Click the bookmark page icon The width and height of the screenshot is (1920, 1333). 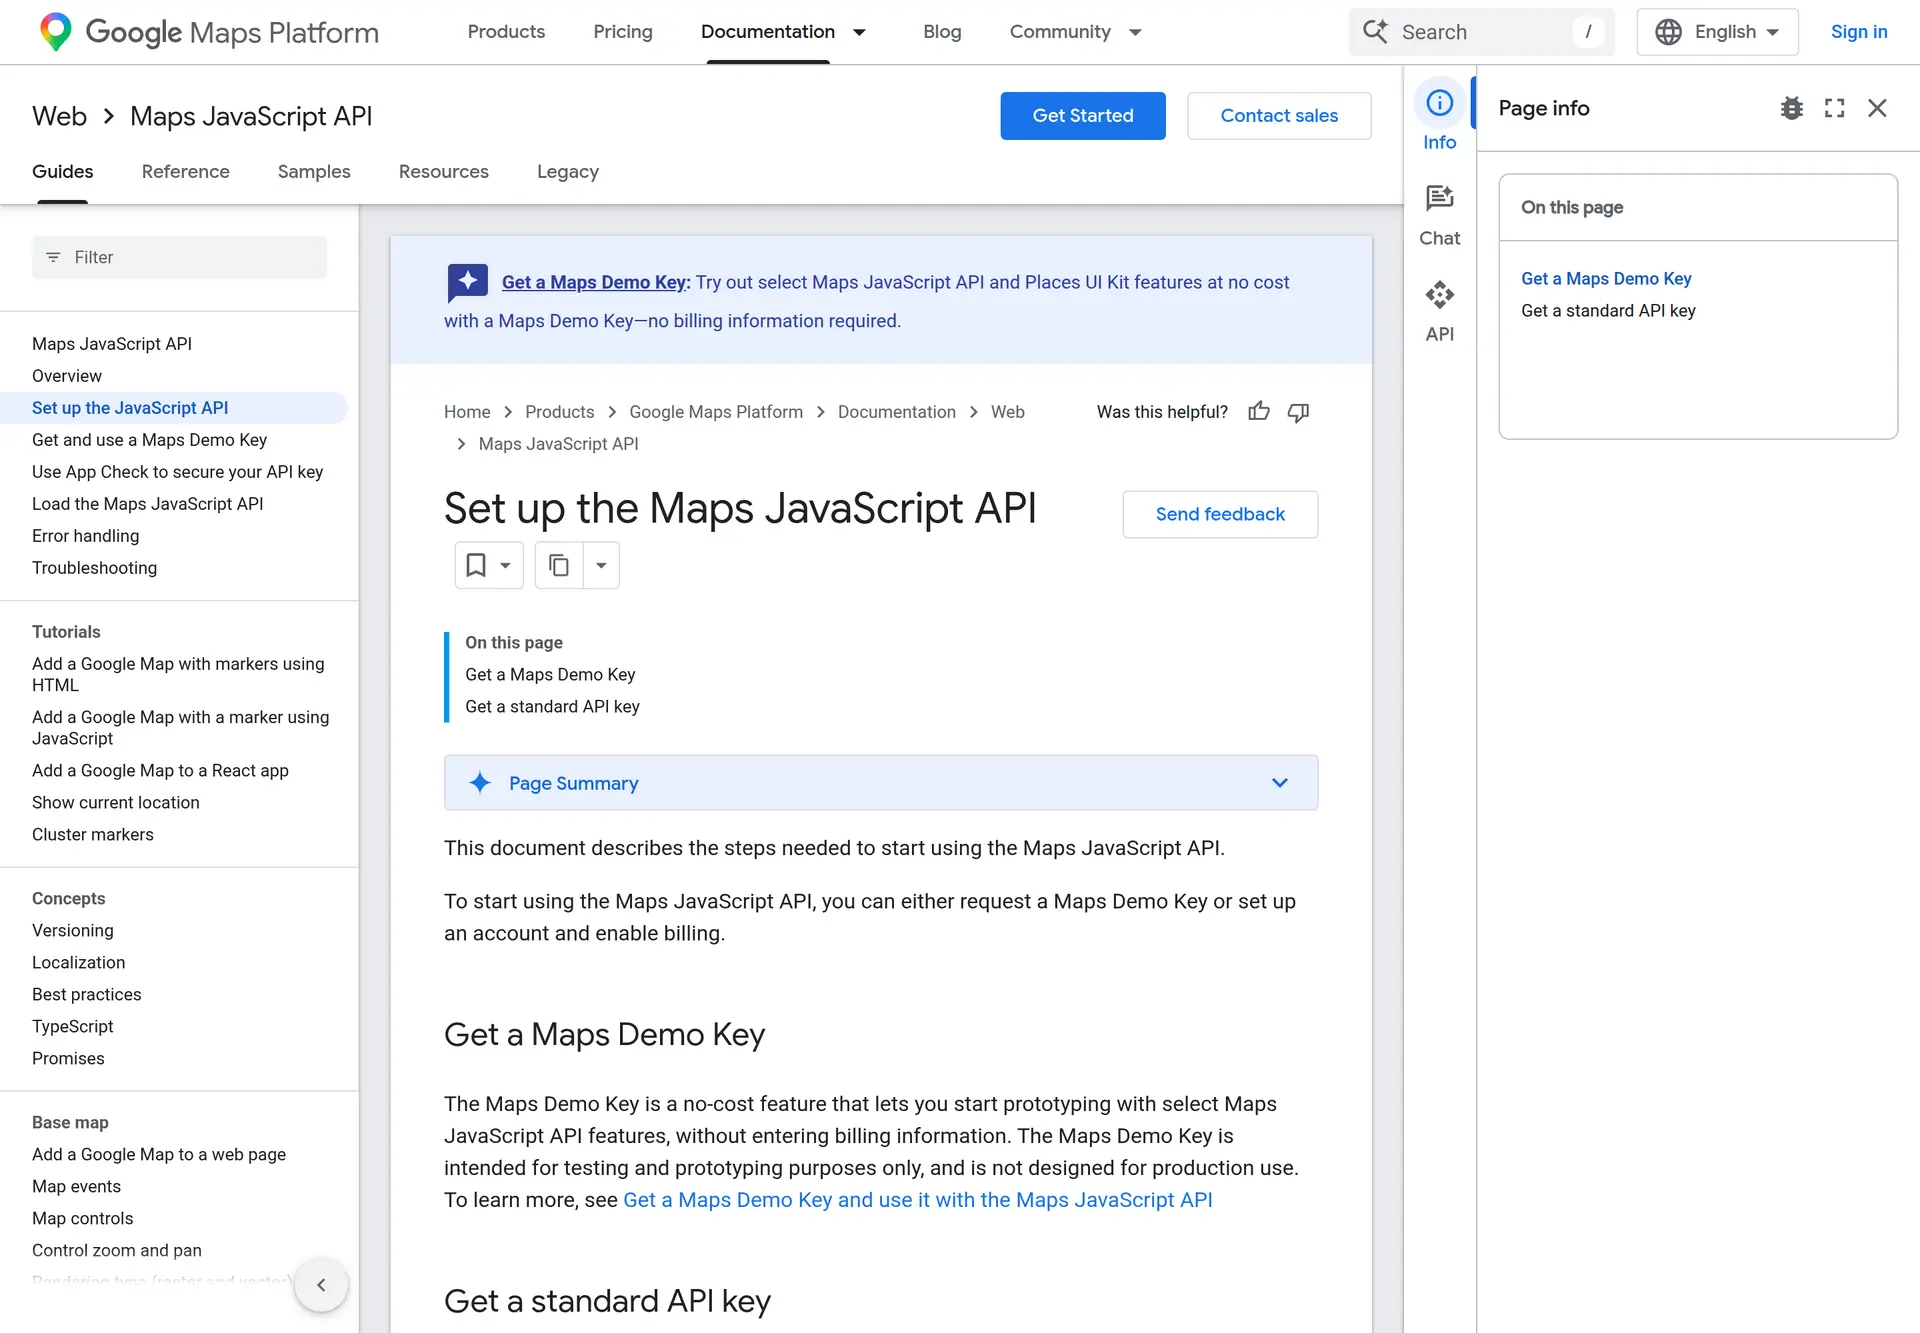(476, 565)
